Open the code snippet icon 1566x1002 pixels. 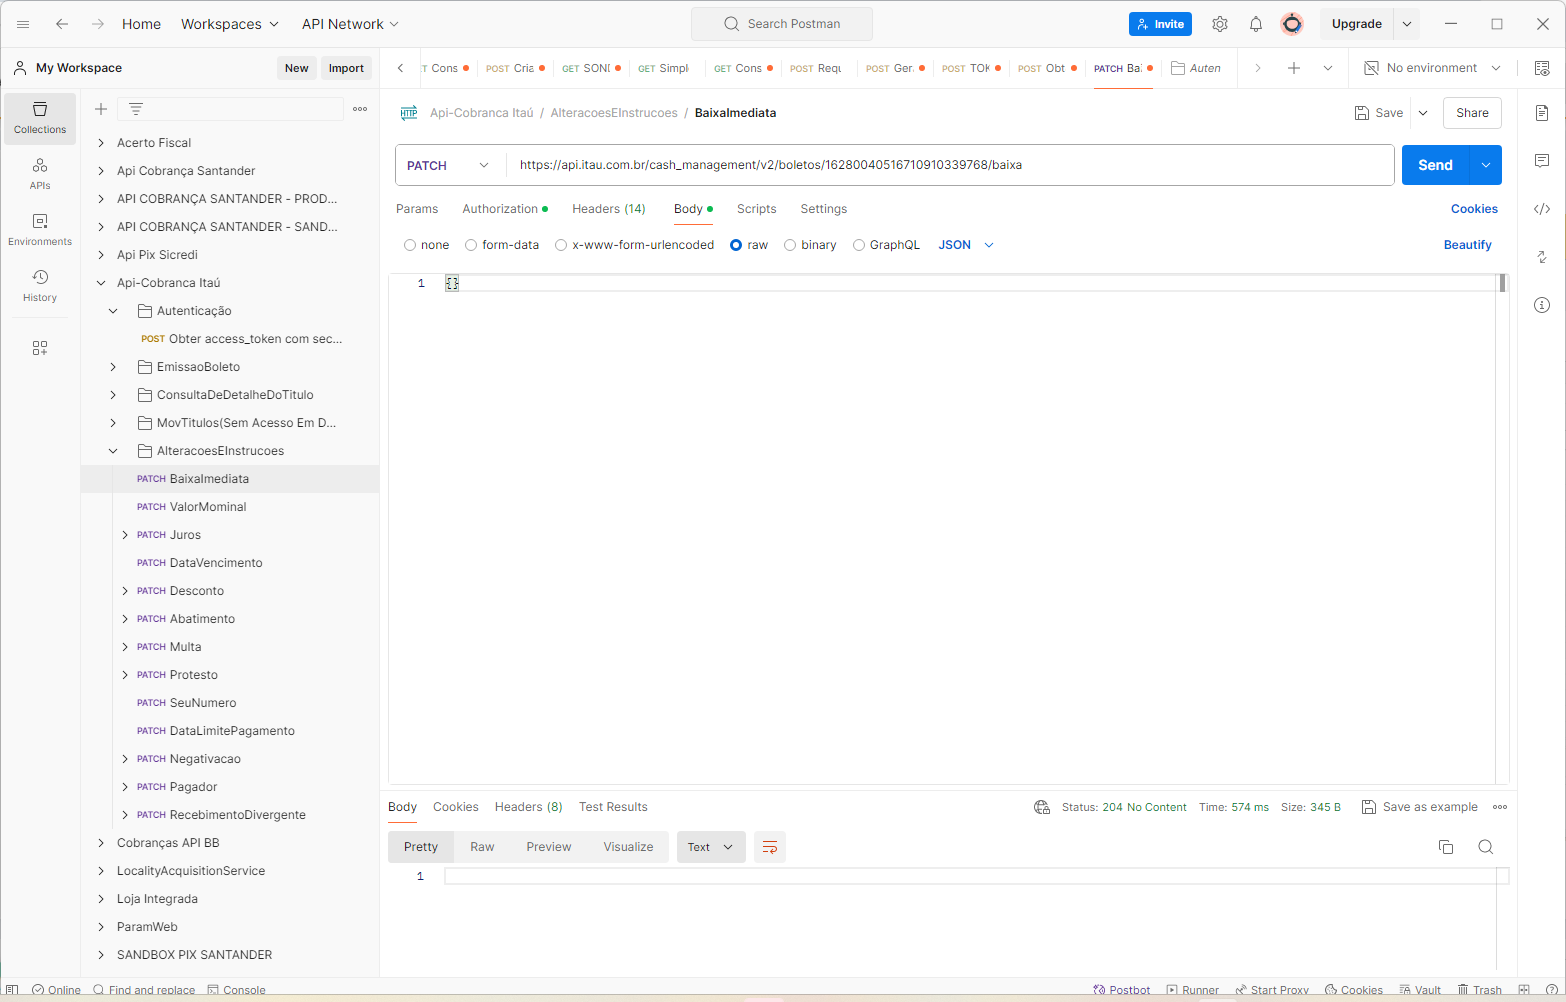tap(1542, 209)
